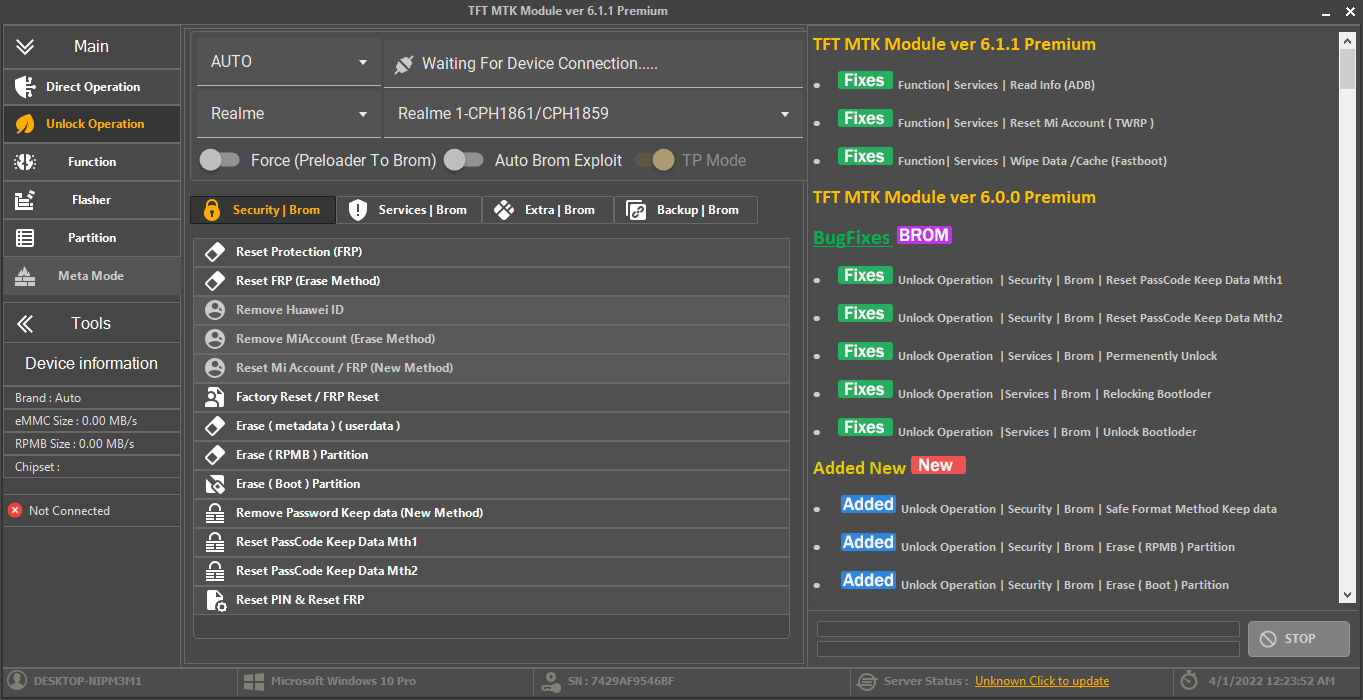1363x700 pixels.
Task: Click the Partition sidebar icon
Action: point(28,238)
